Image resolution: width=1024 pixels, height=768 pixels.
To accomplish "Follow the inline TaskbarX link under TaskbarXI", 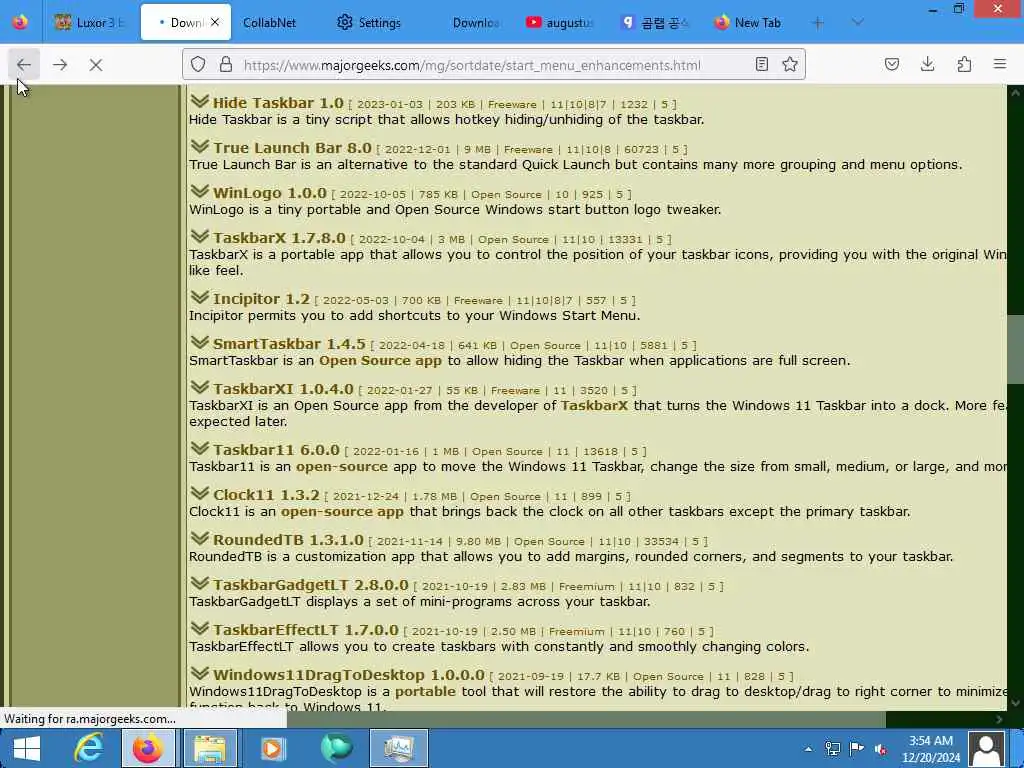I will (x=594, y=406).
